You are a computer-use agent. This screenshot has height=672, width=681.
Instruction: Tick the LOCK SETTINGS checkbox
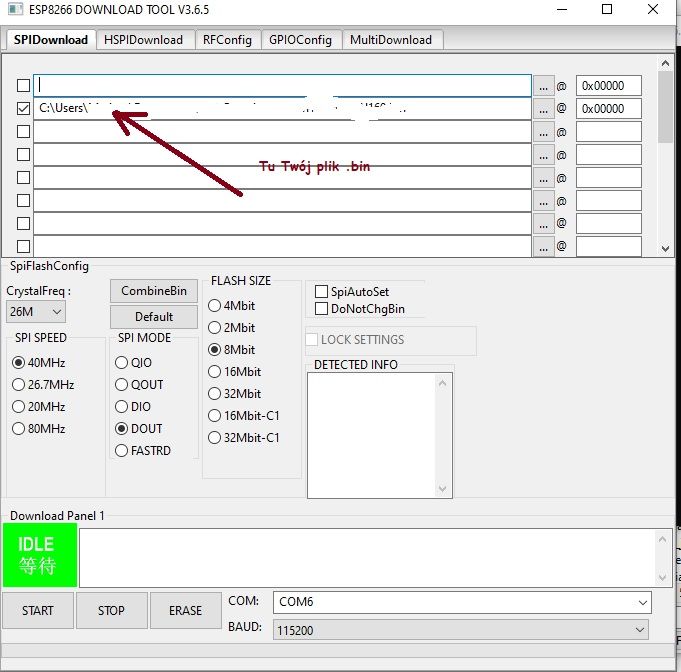(x=312, y=340)
